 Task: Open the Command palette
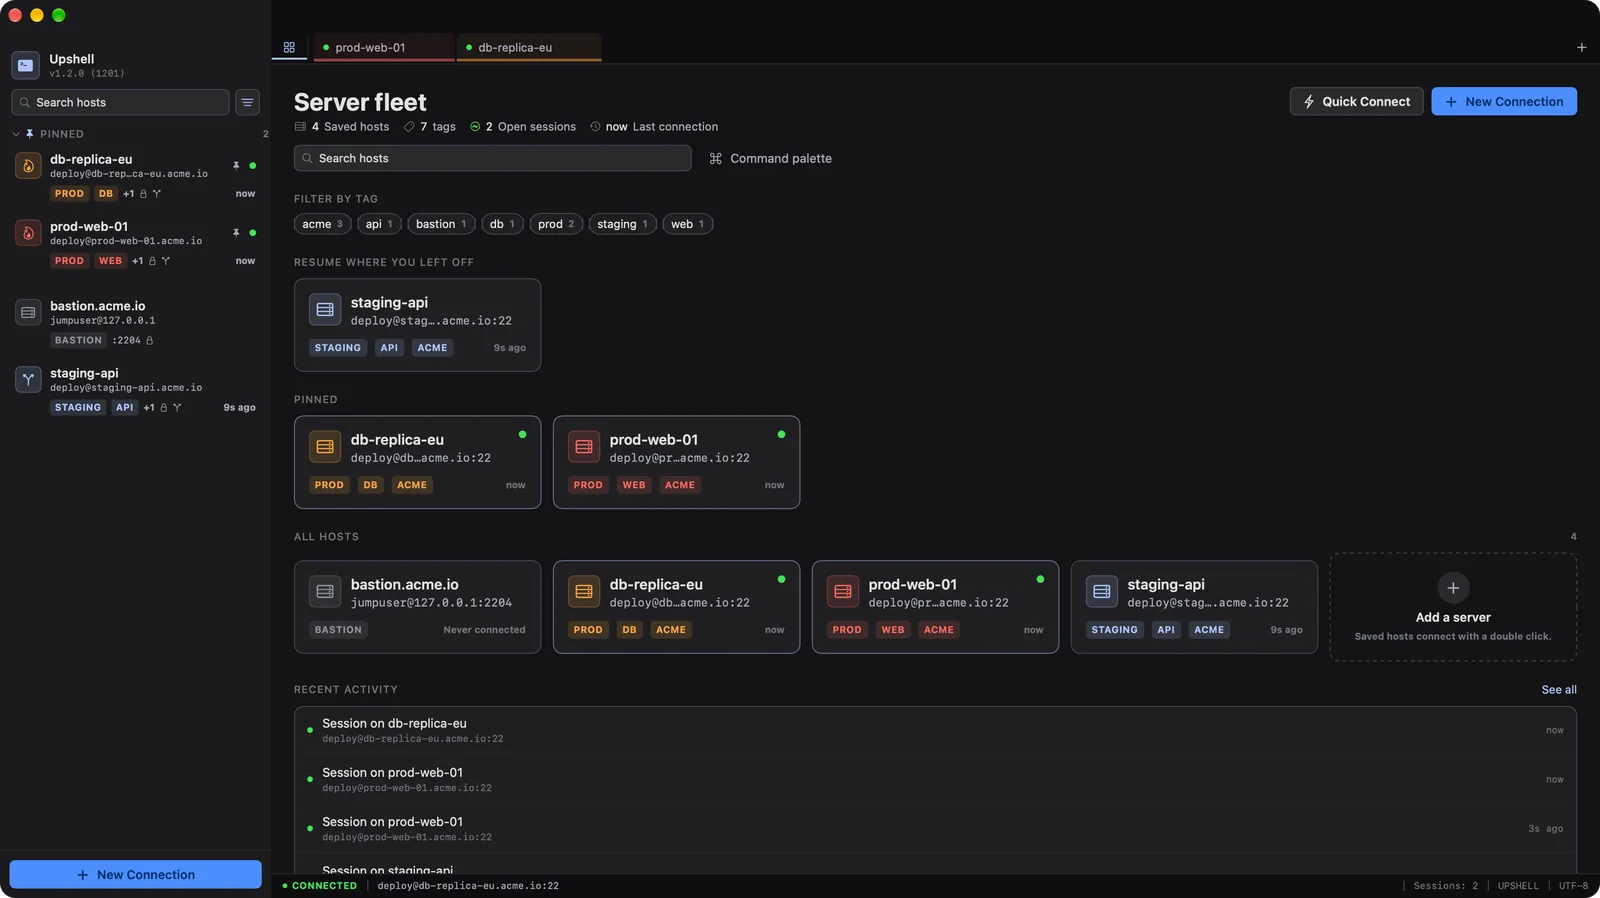click(770, 158)
